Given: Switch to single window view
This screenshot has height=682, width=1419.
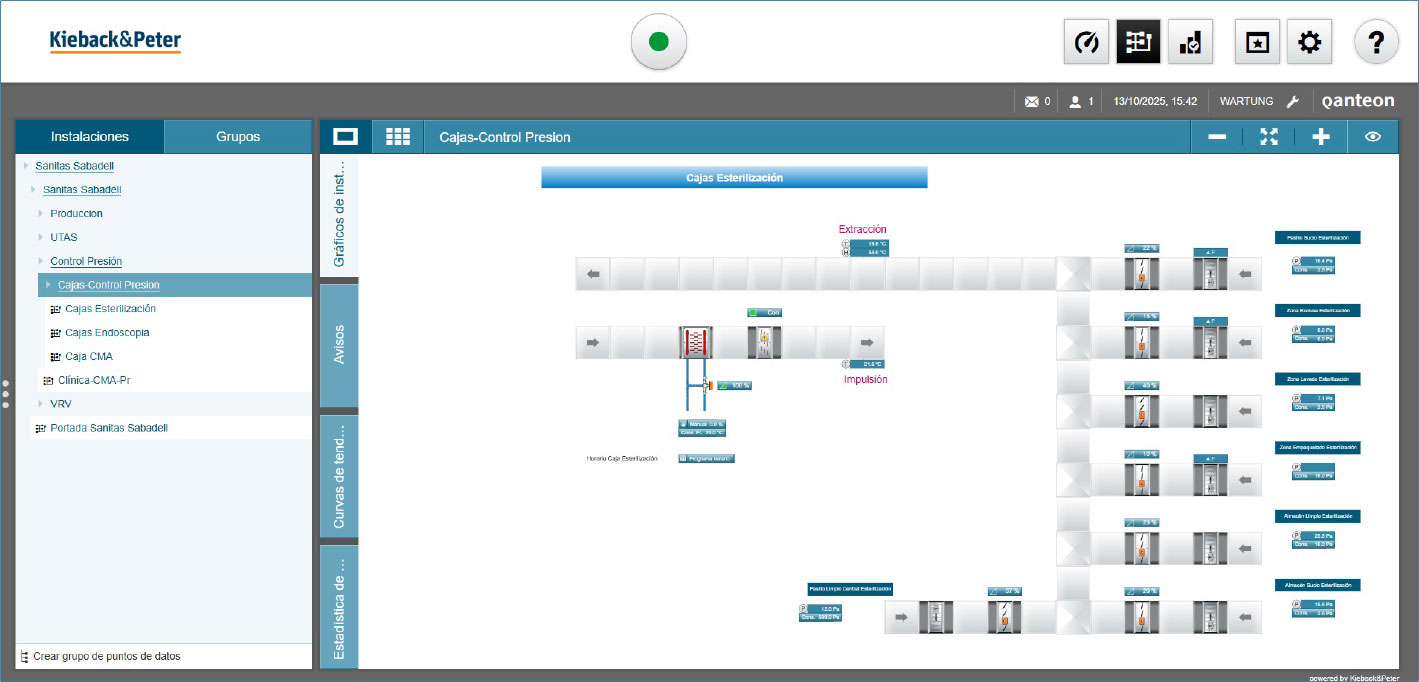Looking at the screenshot, I should [346, 137].
